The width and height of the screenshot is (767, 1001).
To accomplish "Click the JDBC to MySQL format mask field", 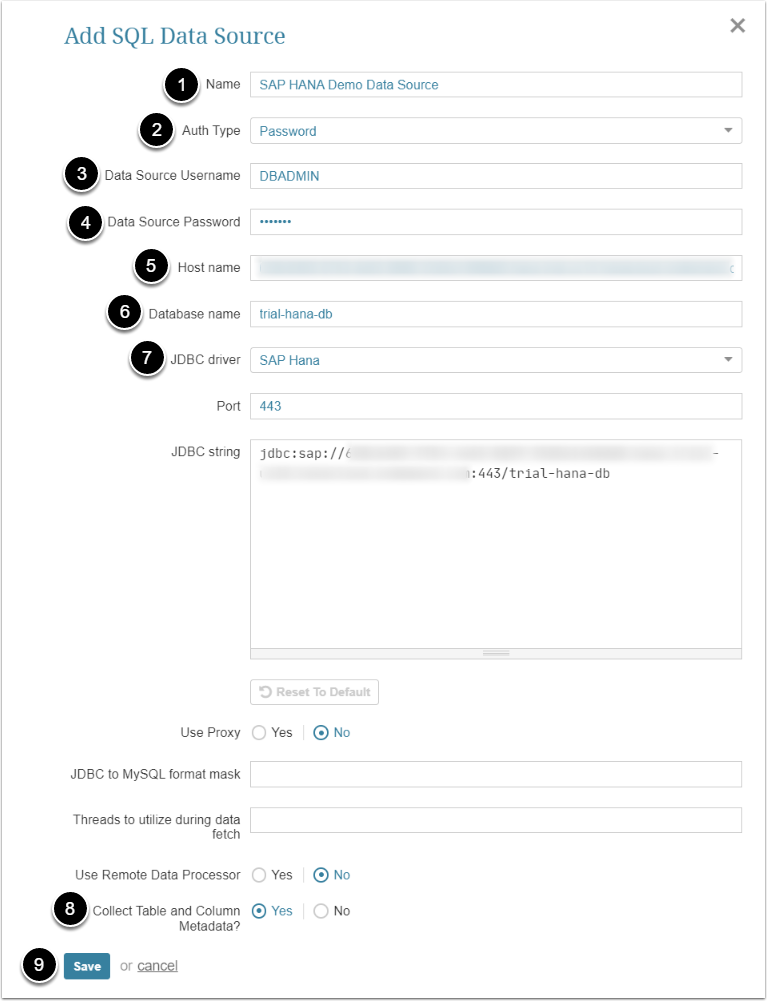I will (495, 774).
